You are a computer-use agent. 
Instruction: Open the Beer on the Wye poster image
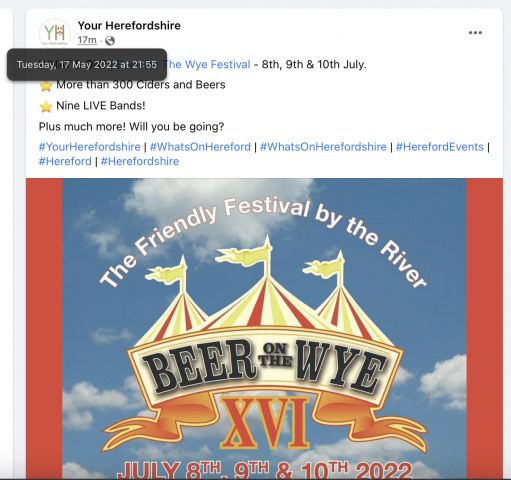tap(264, 328)
